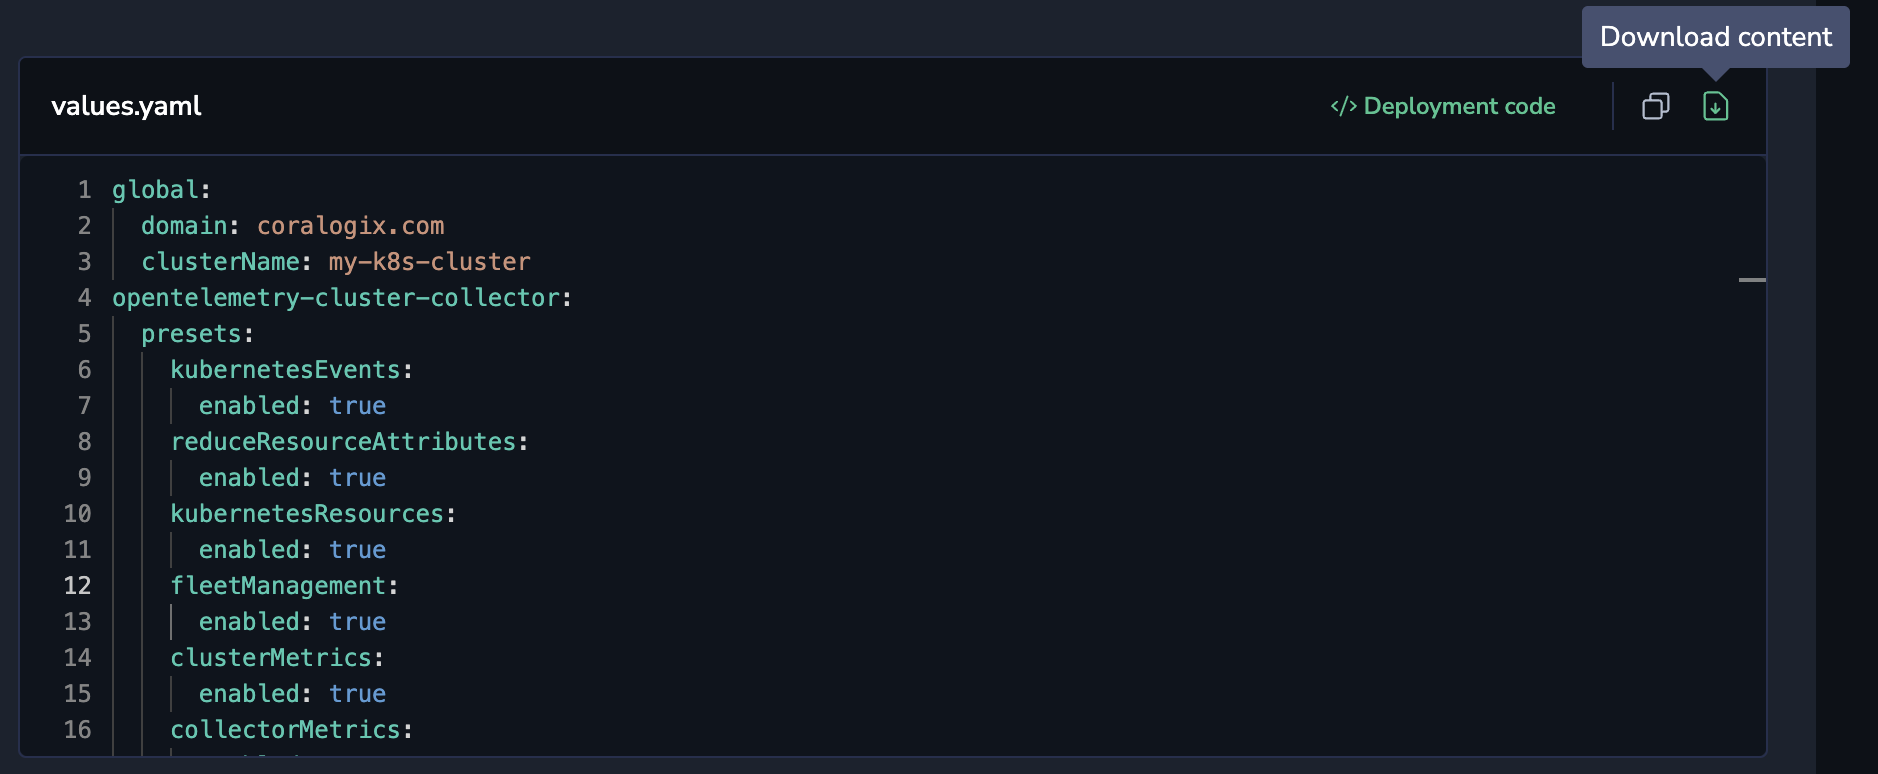Click 'true' value under clusterMetrics
This screenshot has height=774, width=1878.
[x=357, y=694]
